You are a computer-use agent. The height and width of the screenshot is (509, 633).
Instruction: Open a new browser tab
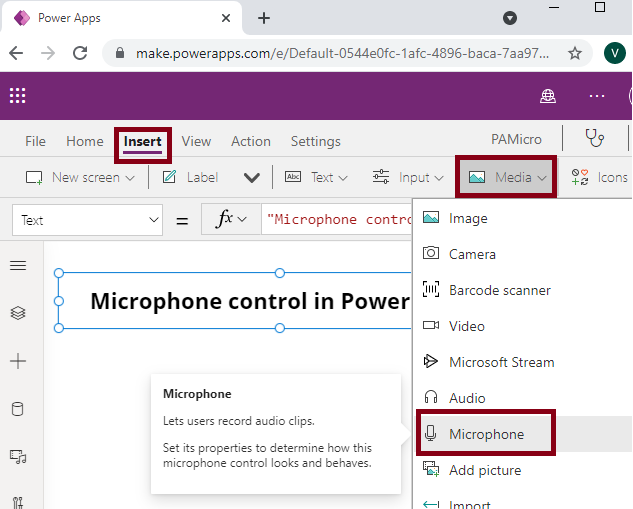click(x=264, y=18)
